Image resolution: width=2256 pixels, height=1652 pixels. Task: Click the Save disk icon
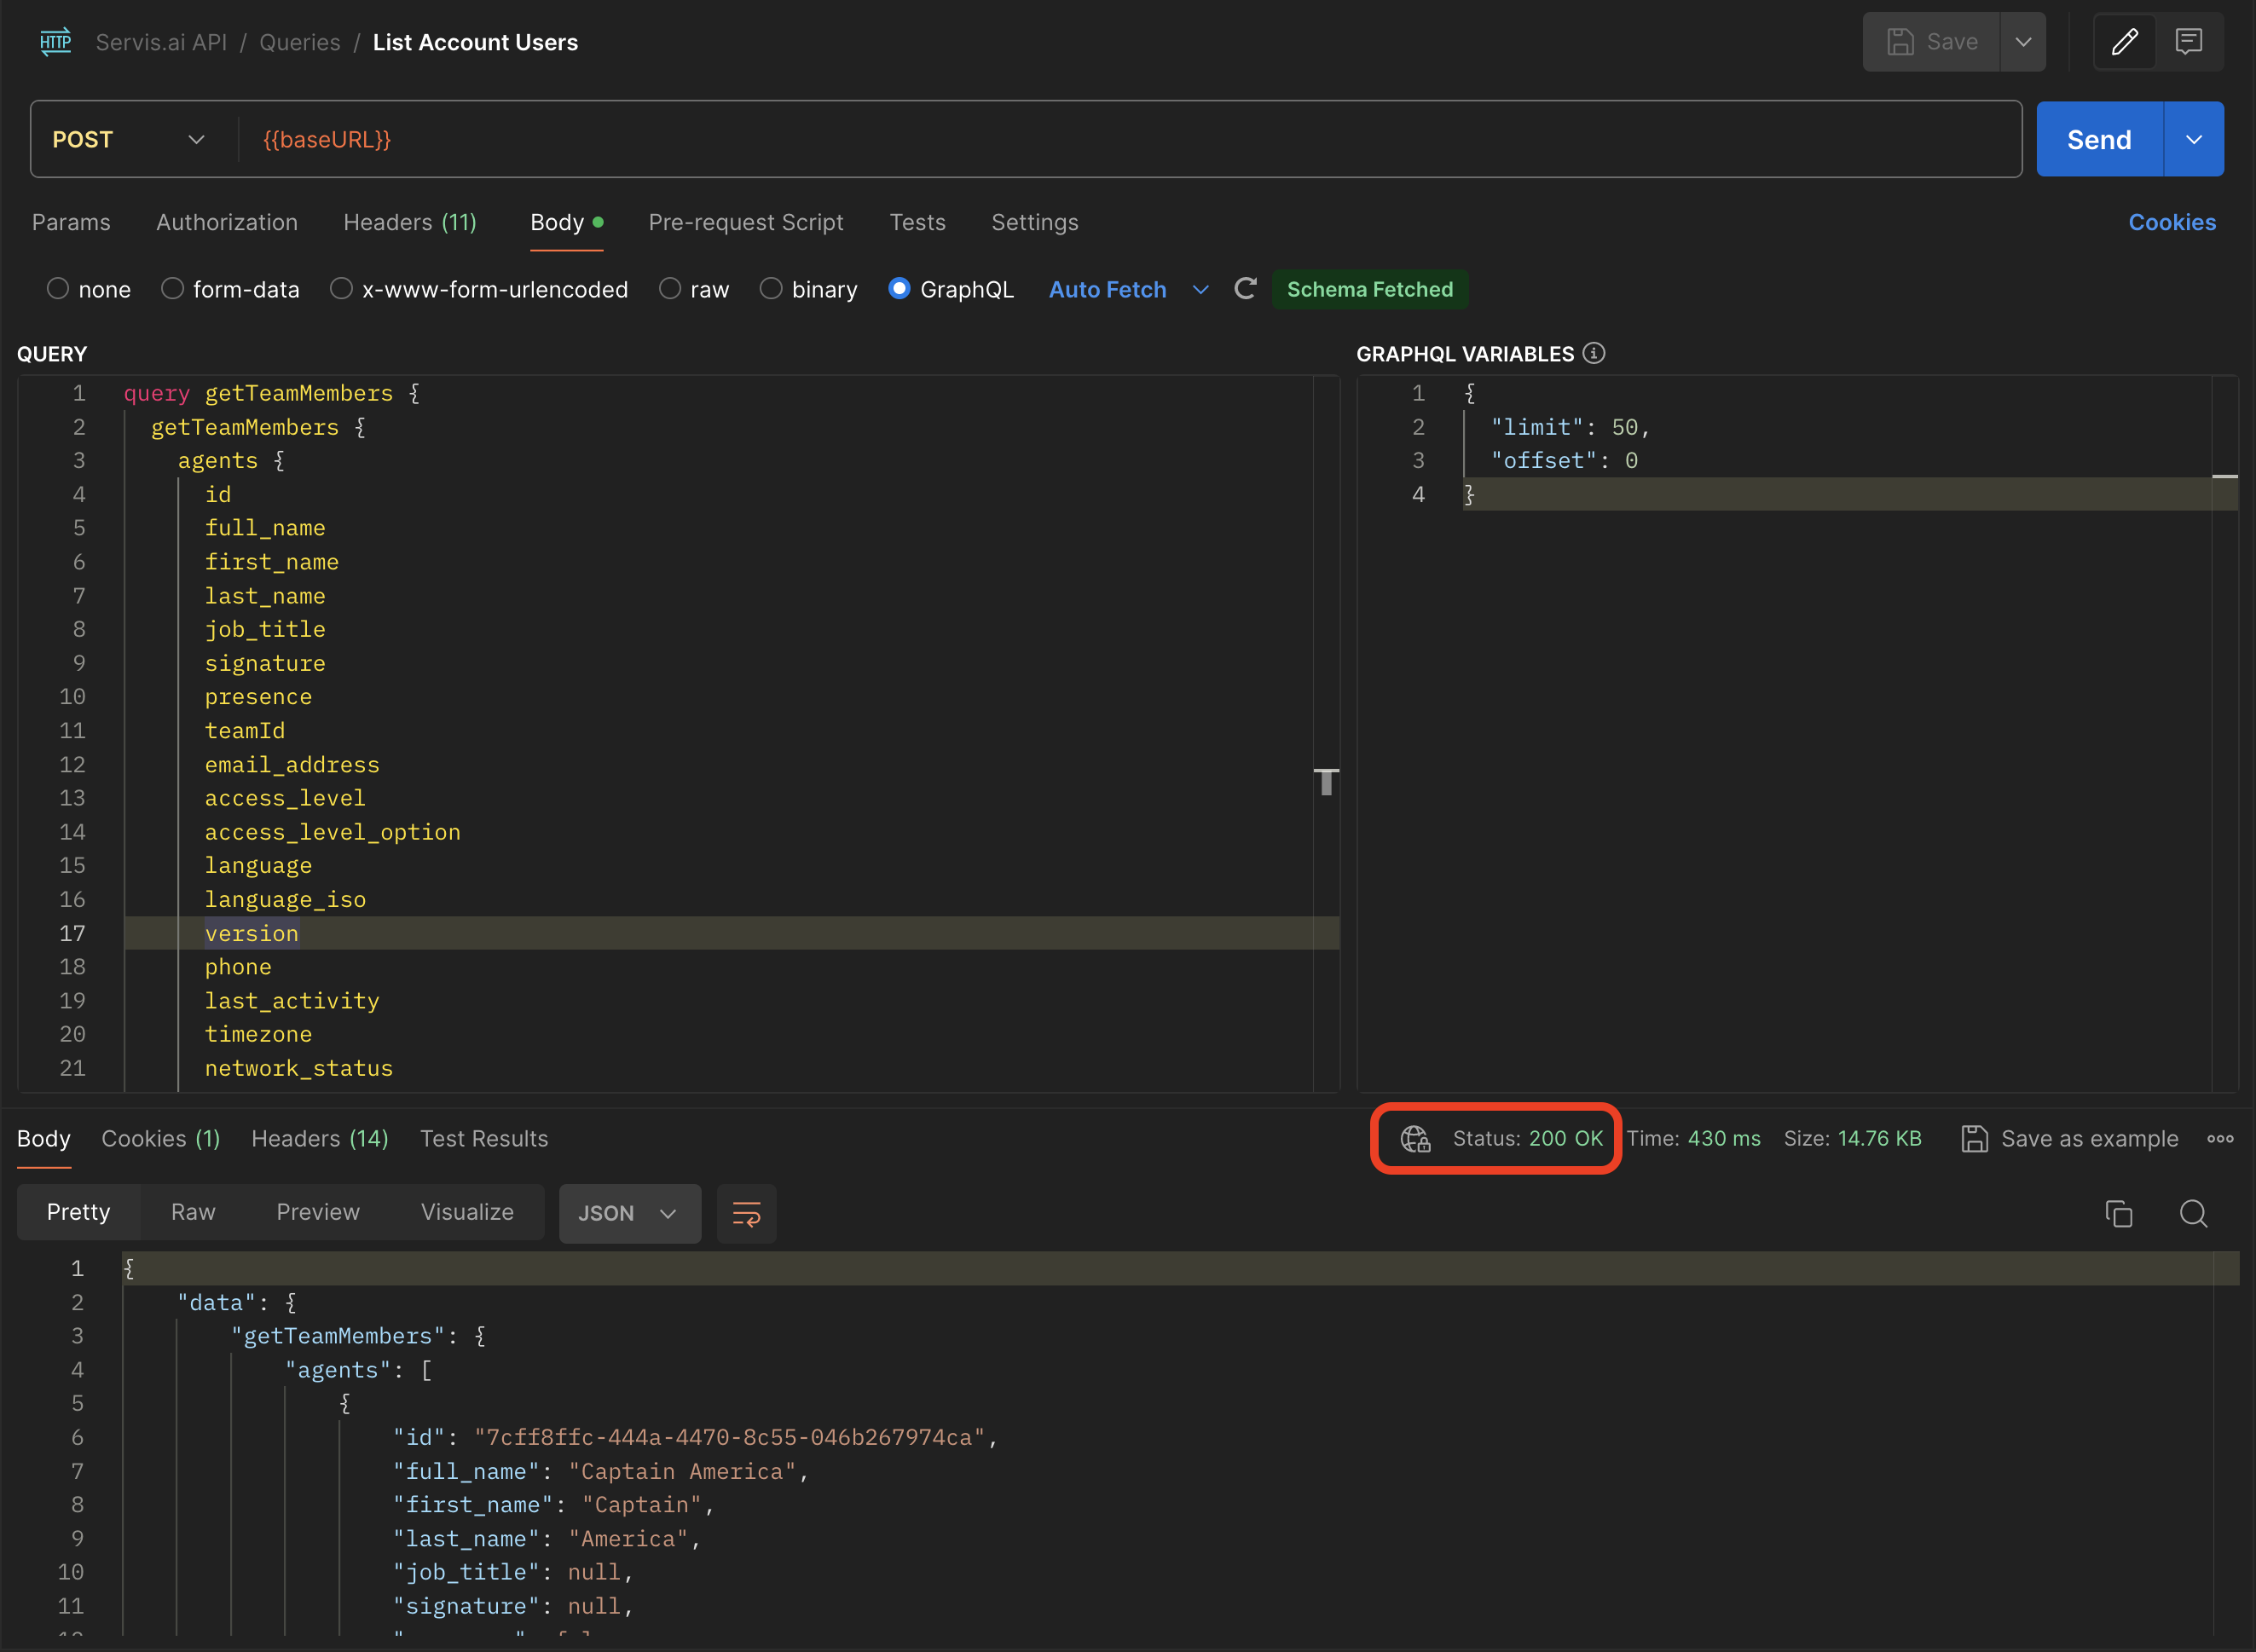pyautogui.click(x=1900, y=42)
